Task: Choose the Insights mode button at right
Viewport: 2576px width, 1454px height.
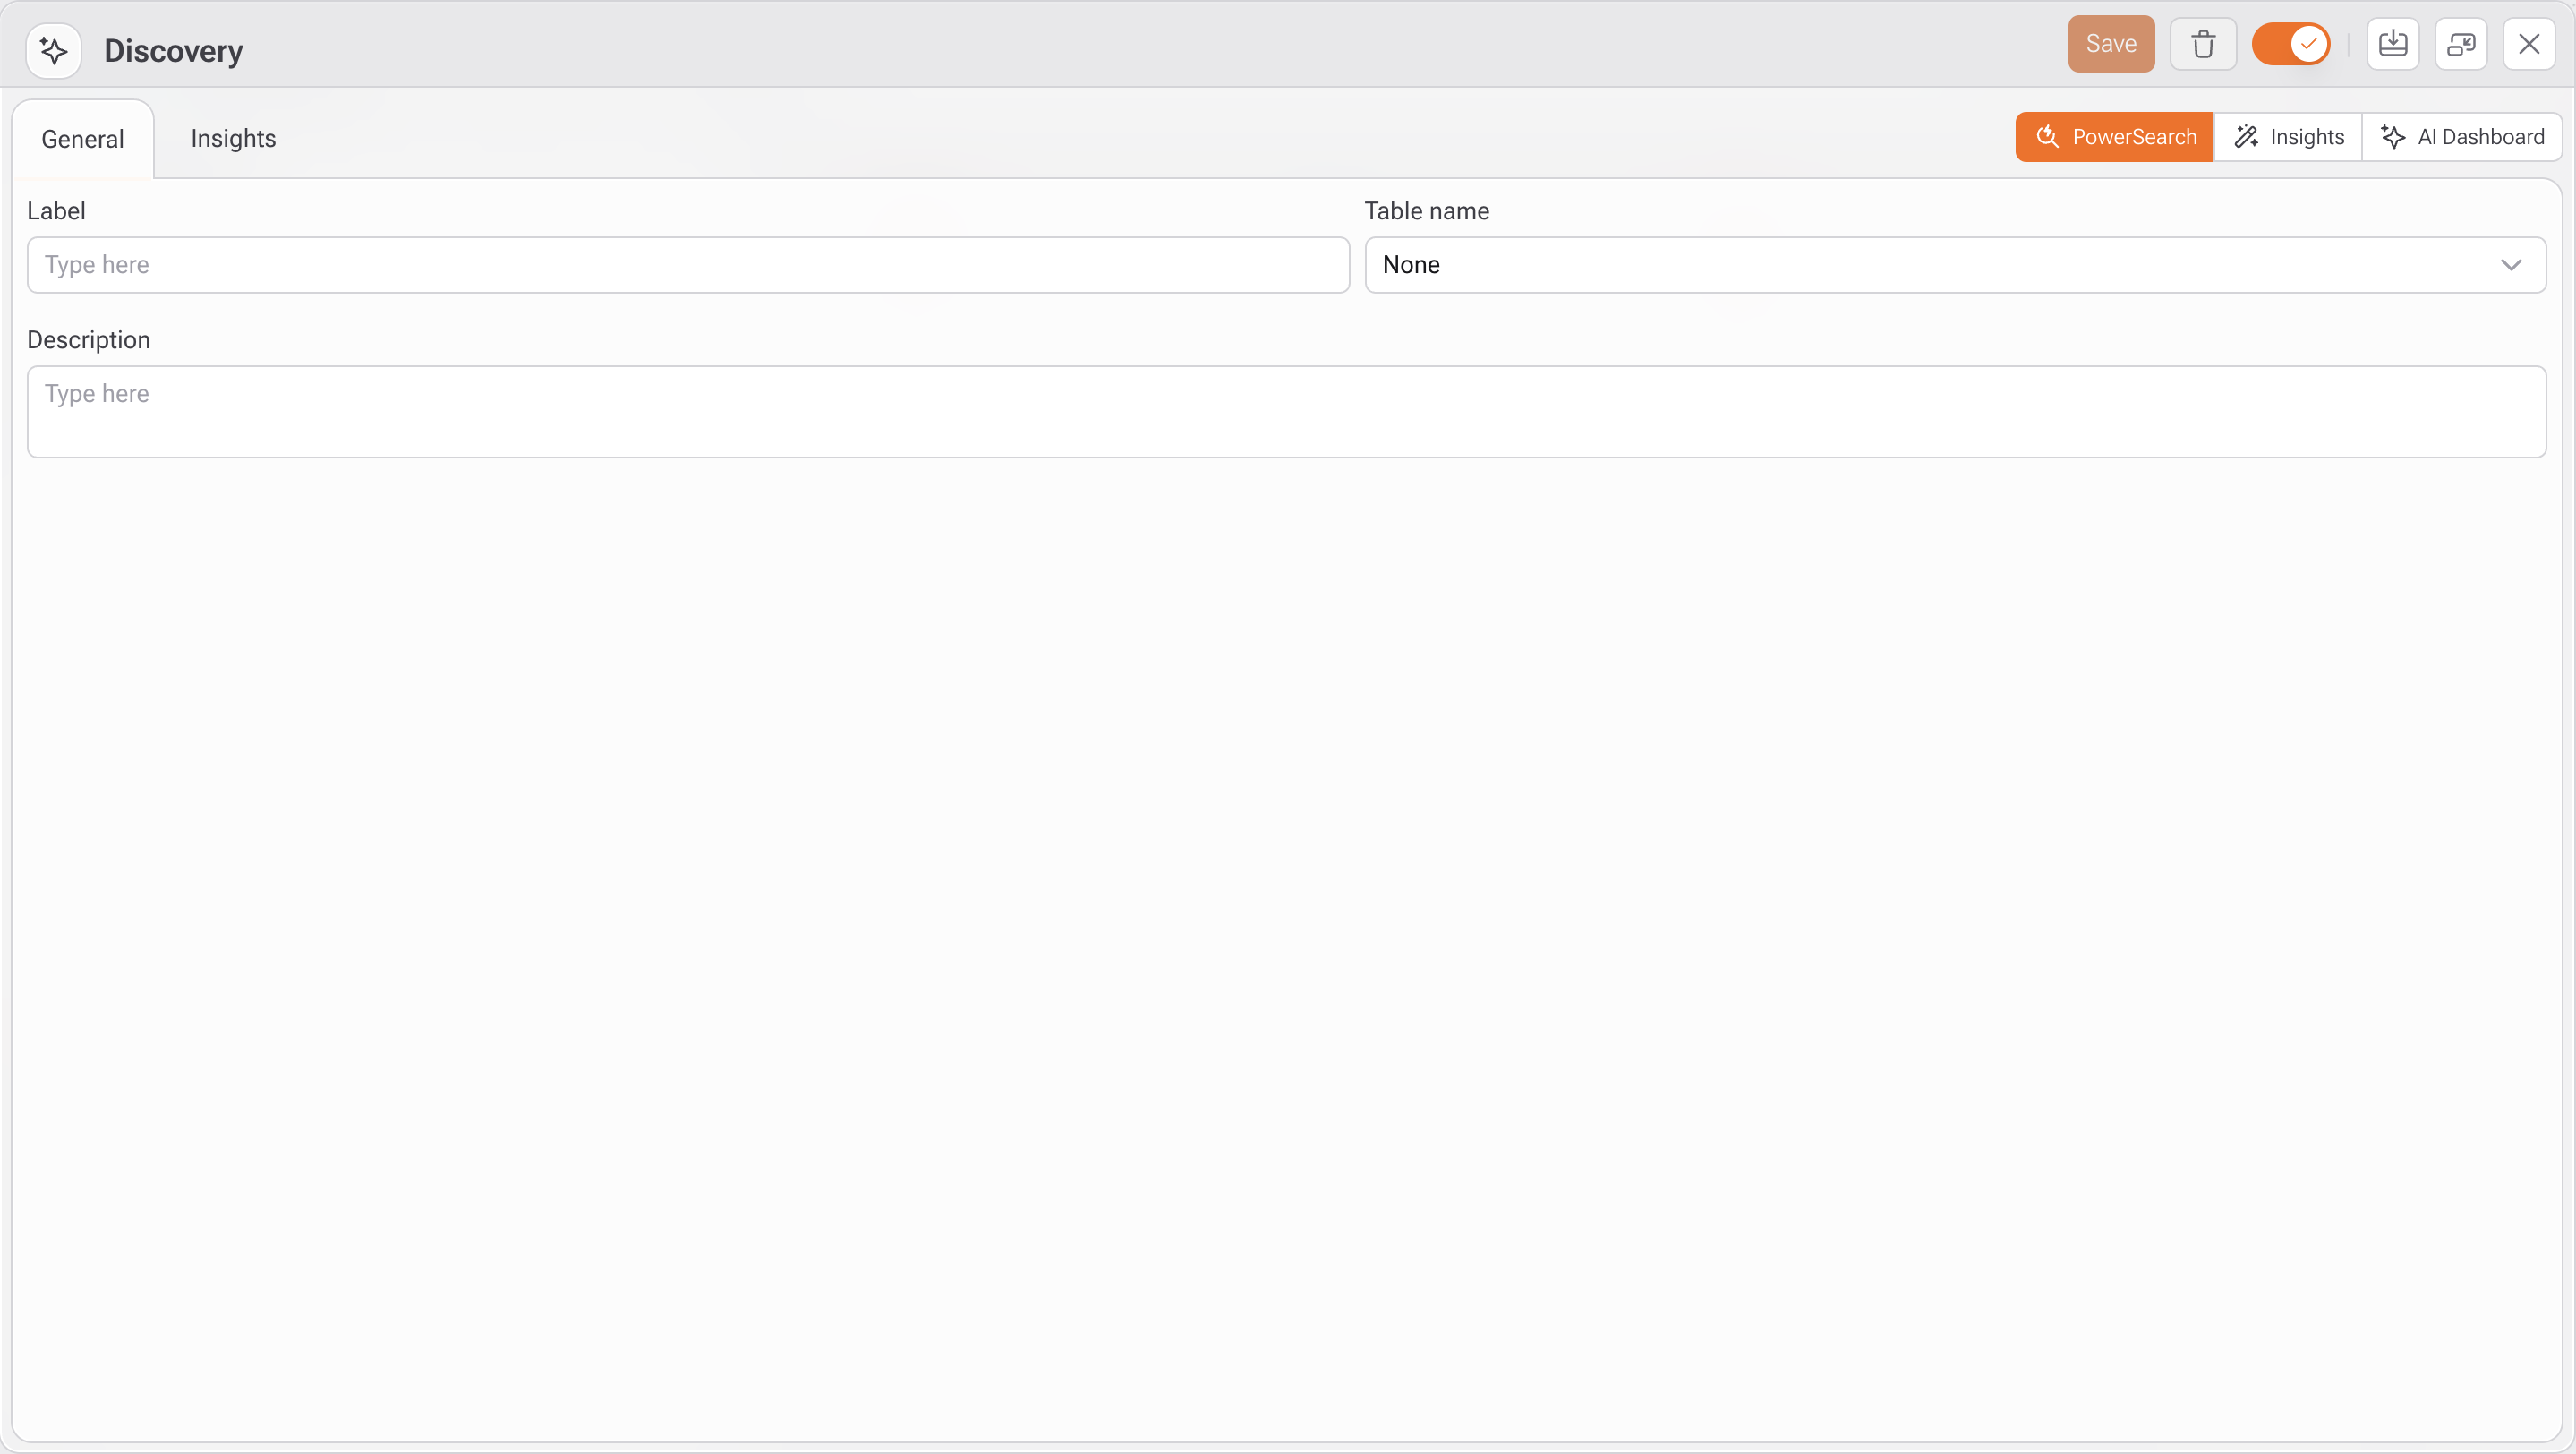Action: click(x=2288, y=137)
